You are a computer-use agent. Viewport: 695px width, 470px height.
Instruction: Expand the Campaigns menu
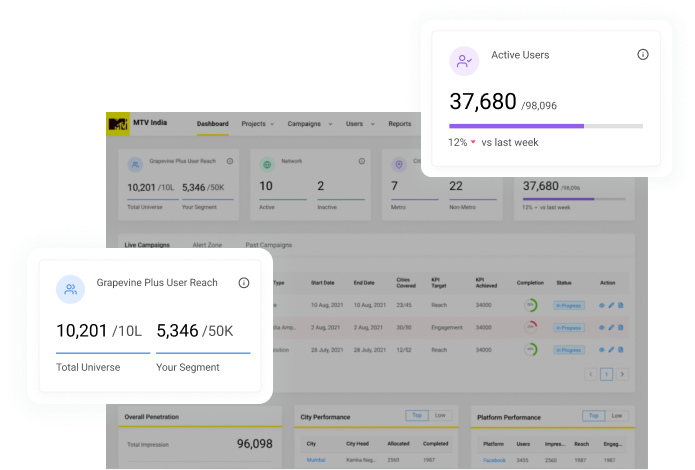(309, 124)
